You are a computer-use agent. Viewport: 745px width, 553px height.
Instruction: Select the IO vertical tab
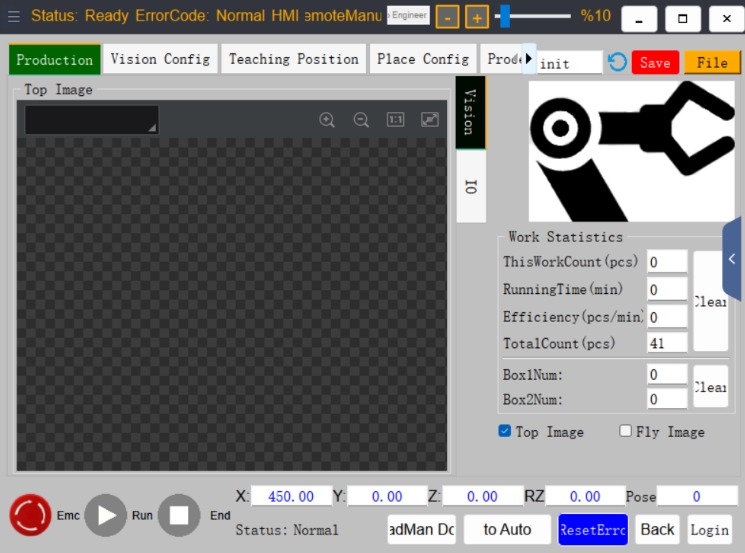pyautogui.click(x=471, y=187)
